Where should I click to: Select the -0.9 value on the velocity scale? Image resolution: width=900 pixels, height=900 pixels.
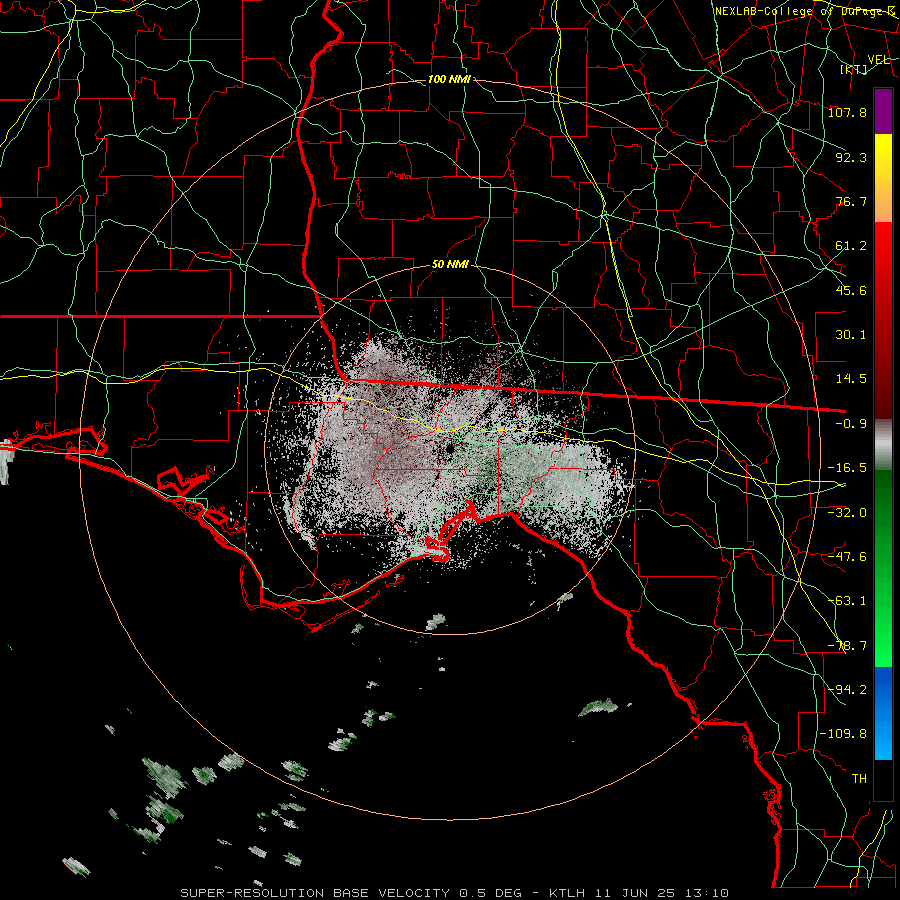tap(851, 424)
